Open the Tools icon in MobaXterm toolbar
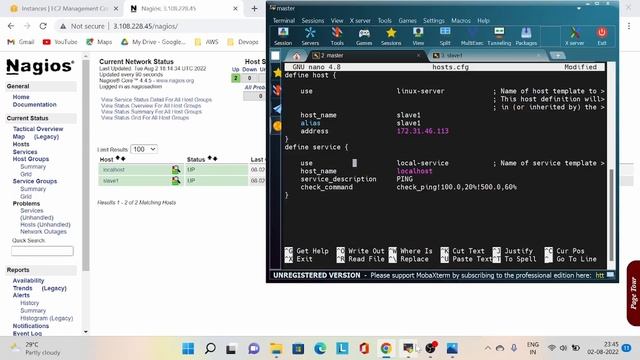 tap(337, 36)
